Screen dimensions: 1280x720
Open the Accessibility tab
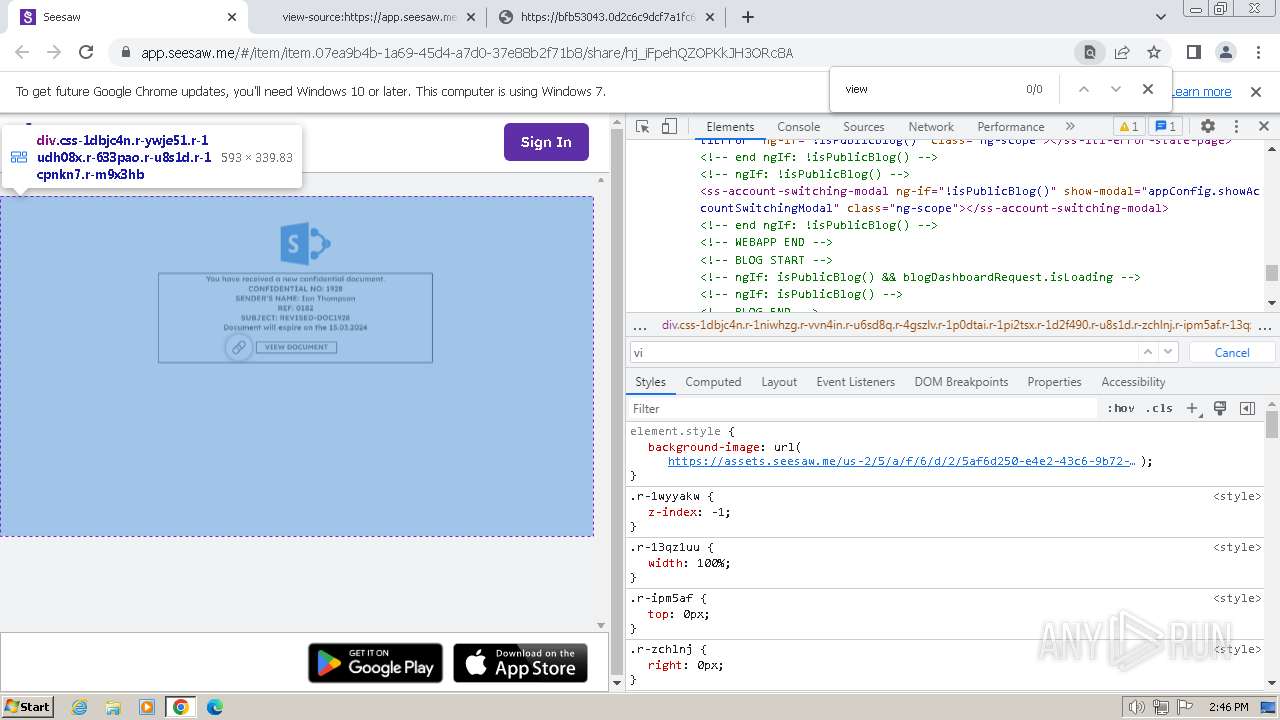click(x=1133, y=382)
